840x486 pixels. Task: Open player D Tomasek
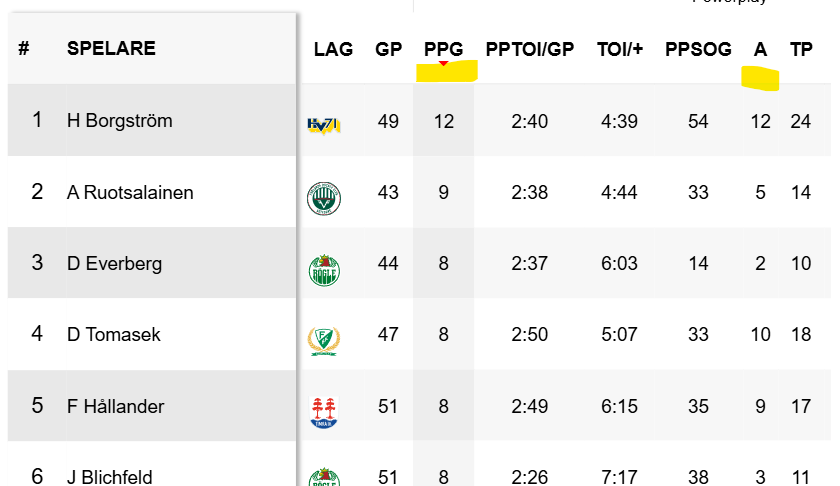click(114, 335)
